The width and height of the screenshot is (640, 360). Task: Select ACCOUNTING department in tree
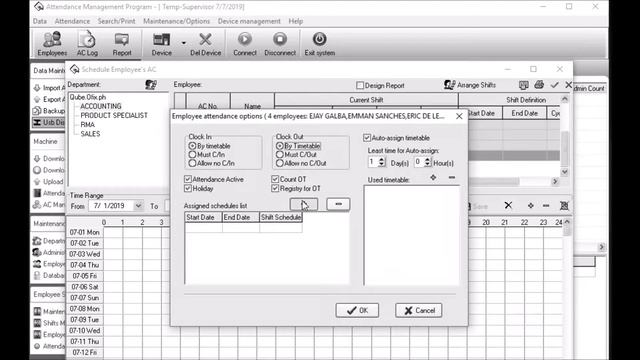pos(101,106)
